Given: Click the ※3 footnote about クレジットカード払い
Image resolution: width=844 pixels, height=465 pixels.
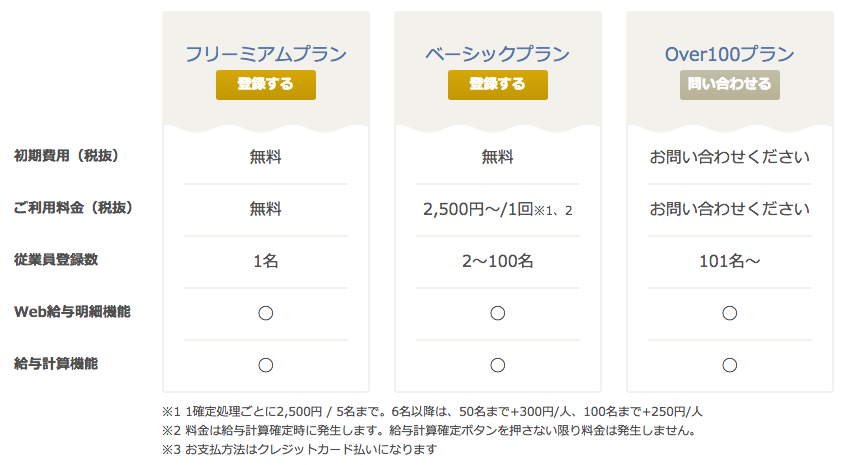Looking at the screenshot, I should [299, 449].
